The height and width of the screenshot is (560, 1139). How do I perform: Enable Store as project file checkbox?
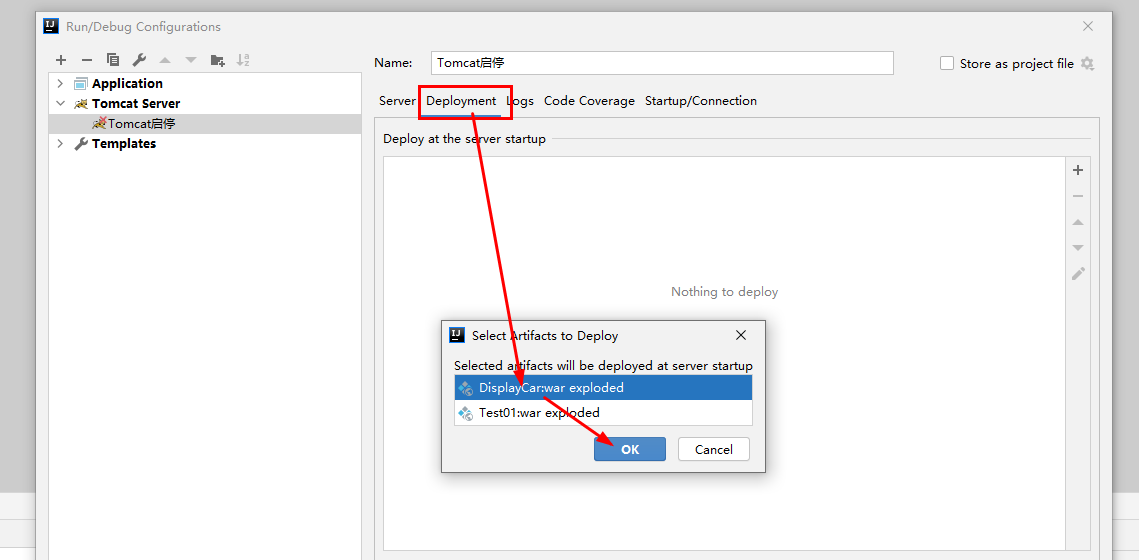947,63
